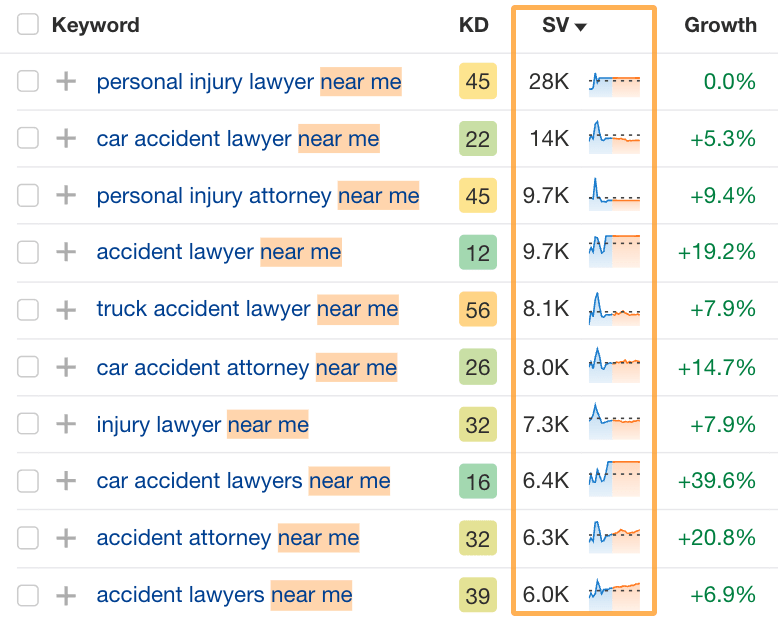This screenshot has height=621, width=778.
Task: Click the KD badge showing 56
Action: pyautogui.click(x=478, y=310)
